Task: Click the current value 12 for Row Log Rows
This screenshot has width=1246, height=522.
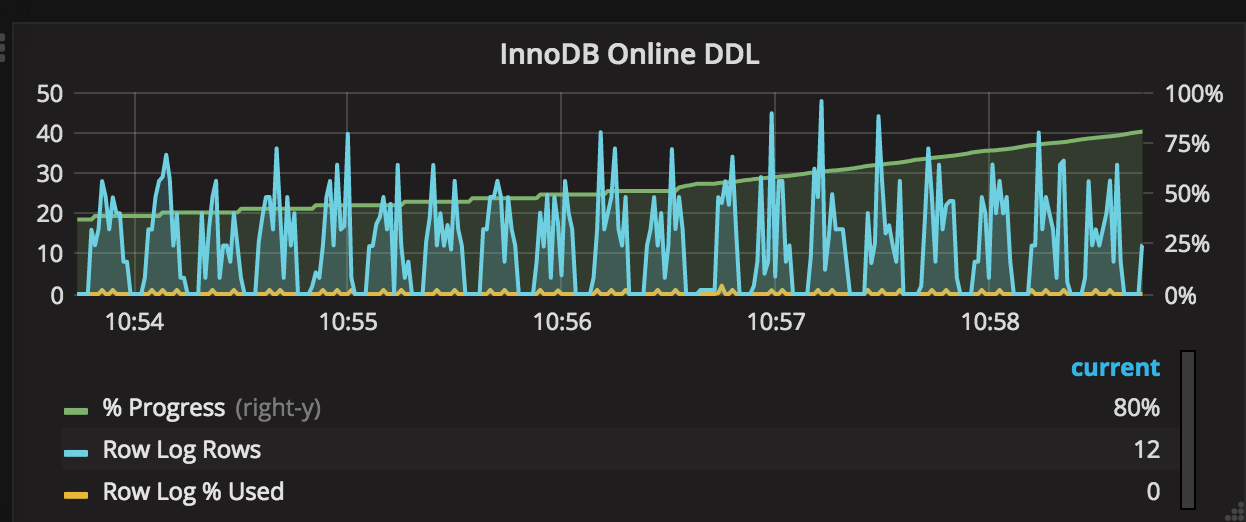Action: click(x=1147, y=450)
